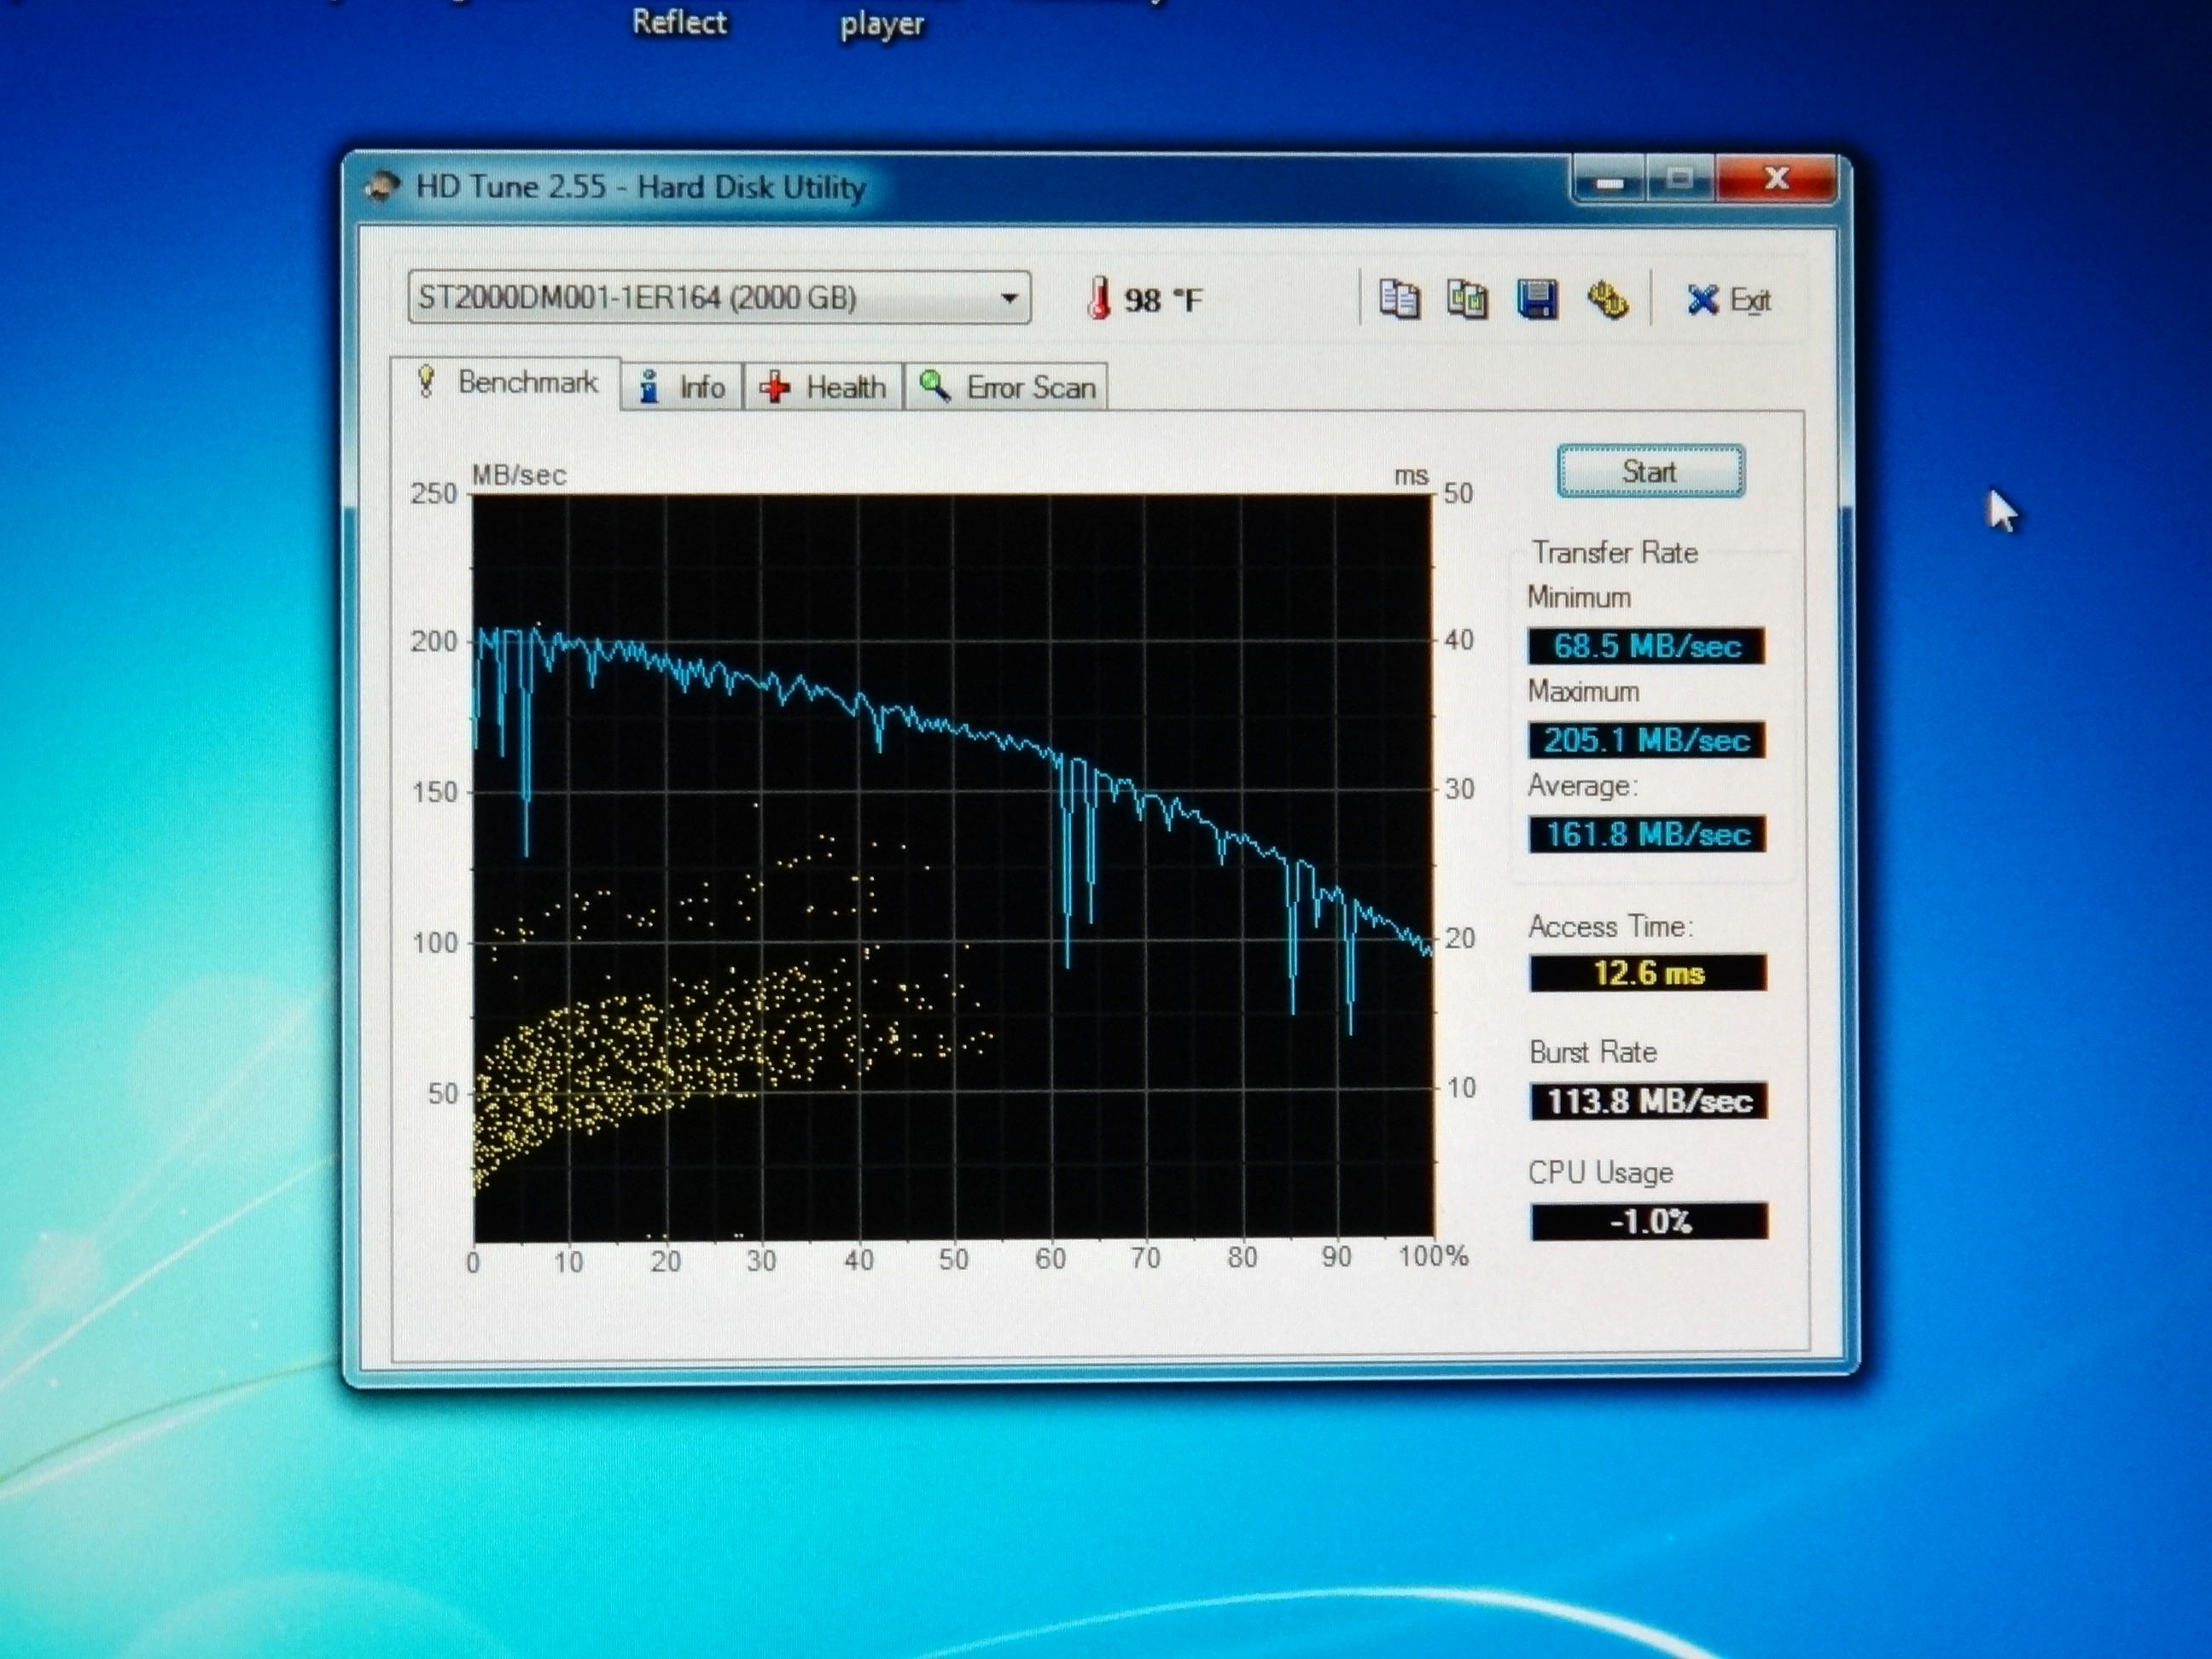The height and width of the screenshot is (1659, 2212).
Task: Click the 98 °F temperature reading
Action: tap(1163, 300)
